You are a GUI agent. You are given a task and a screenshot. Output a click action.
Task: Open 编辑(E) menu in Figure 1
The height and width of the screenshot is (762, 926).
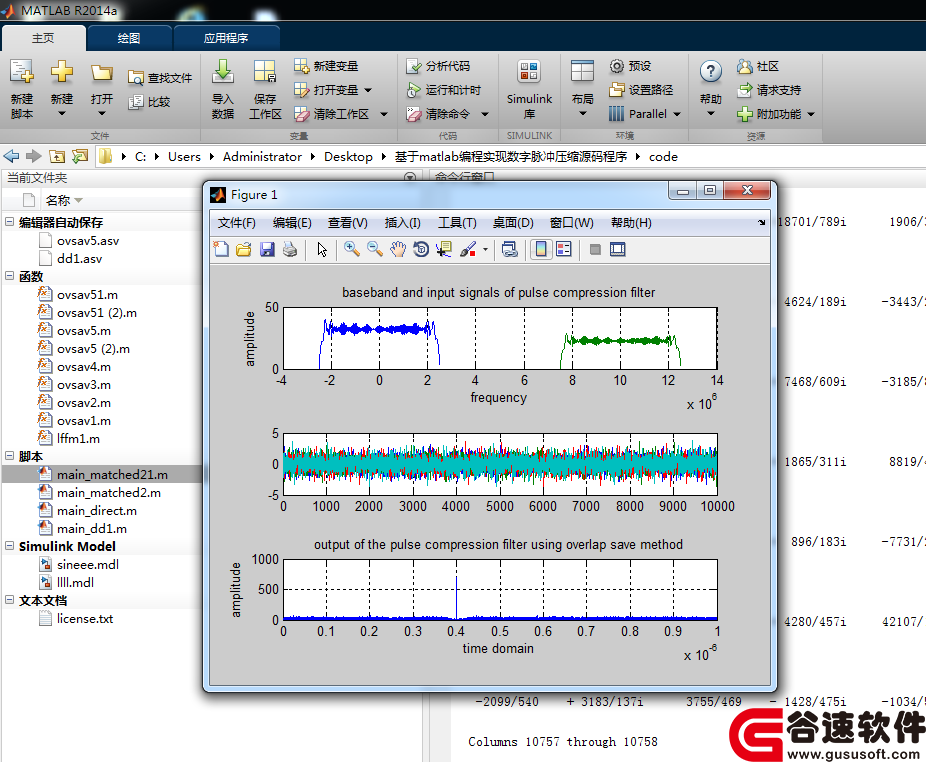(292, 223)
